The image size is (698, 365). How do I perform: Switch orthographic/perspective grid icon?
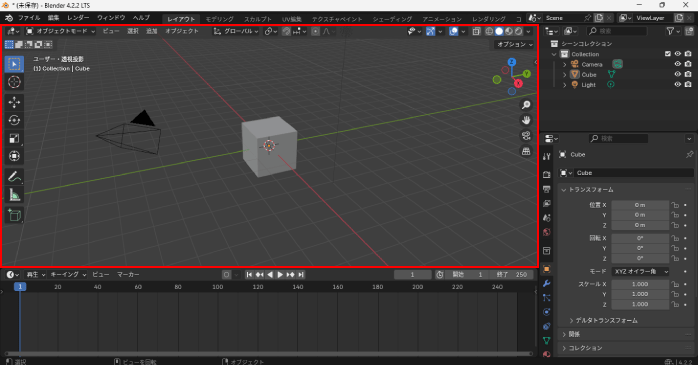coord(526,151)
